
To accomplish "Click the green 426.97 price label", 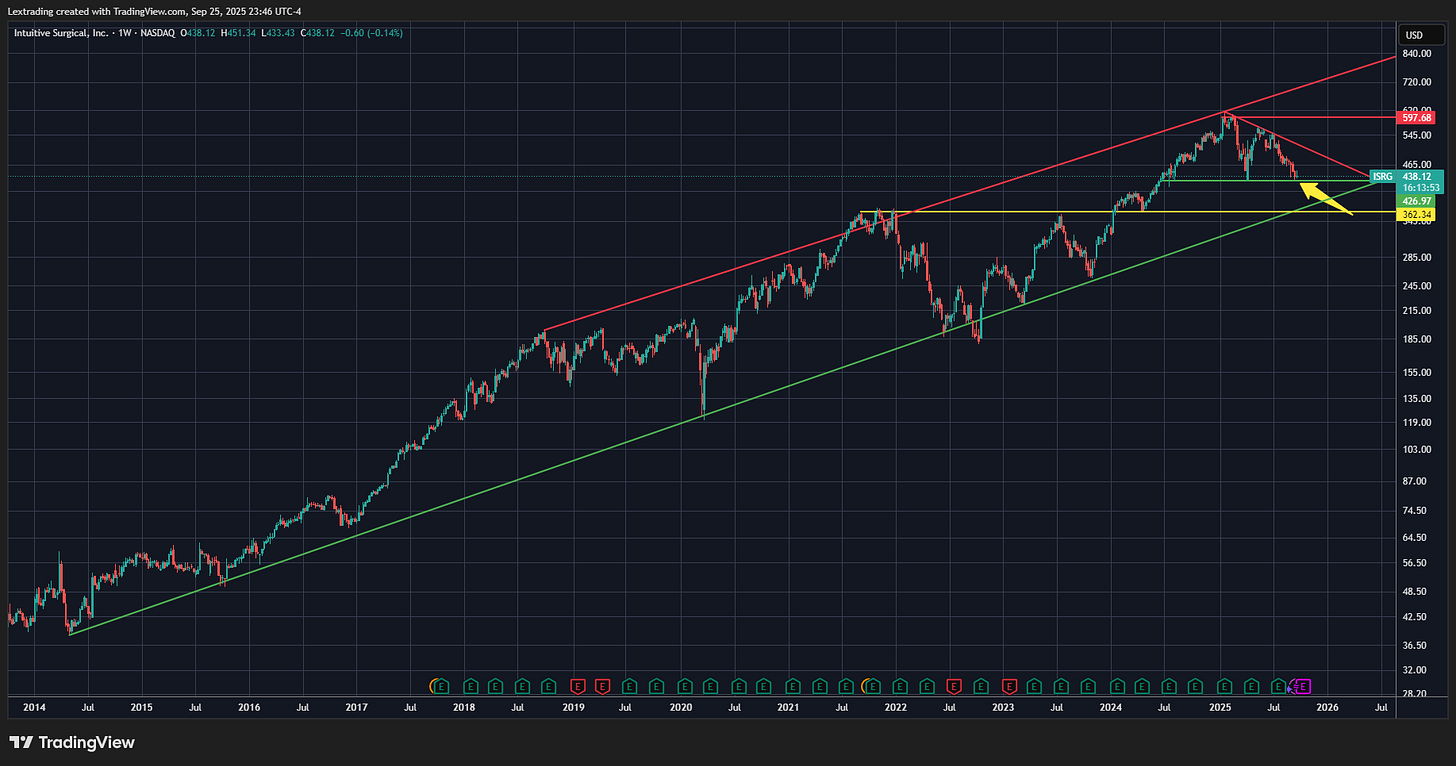I will click(1418, 201).
